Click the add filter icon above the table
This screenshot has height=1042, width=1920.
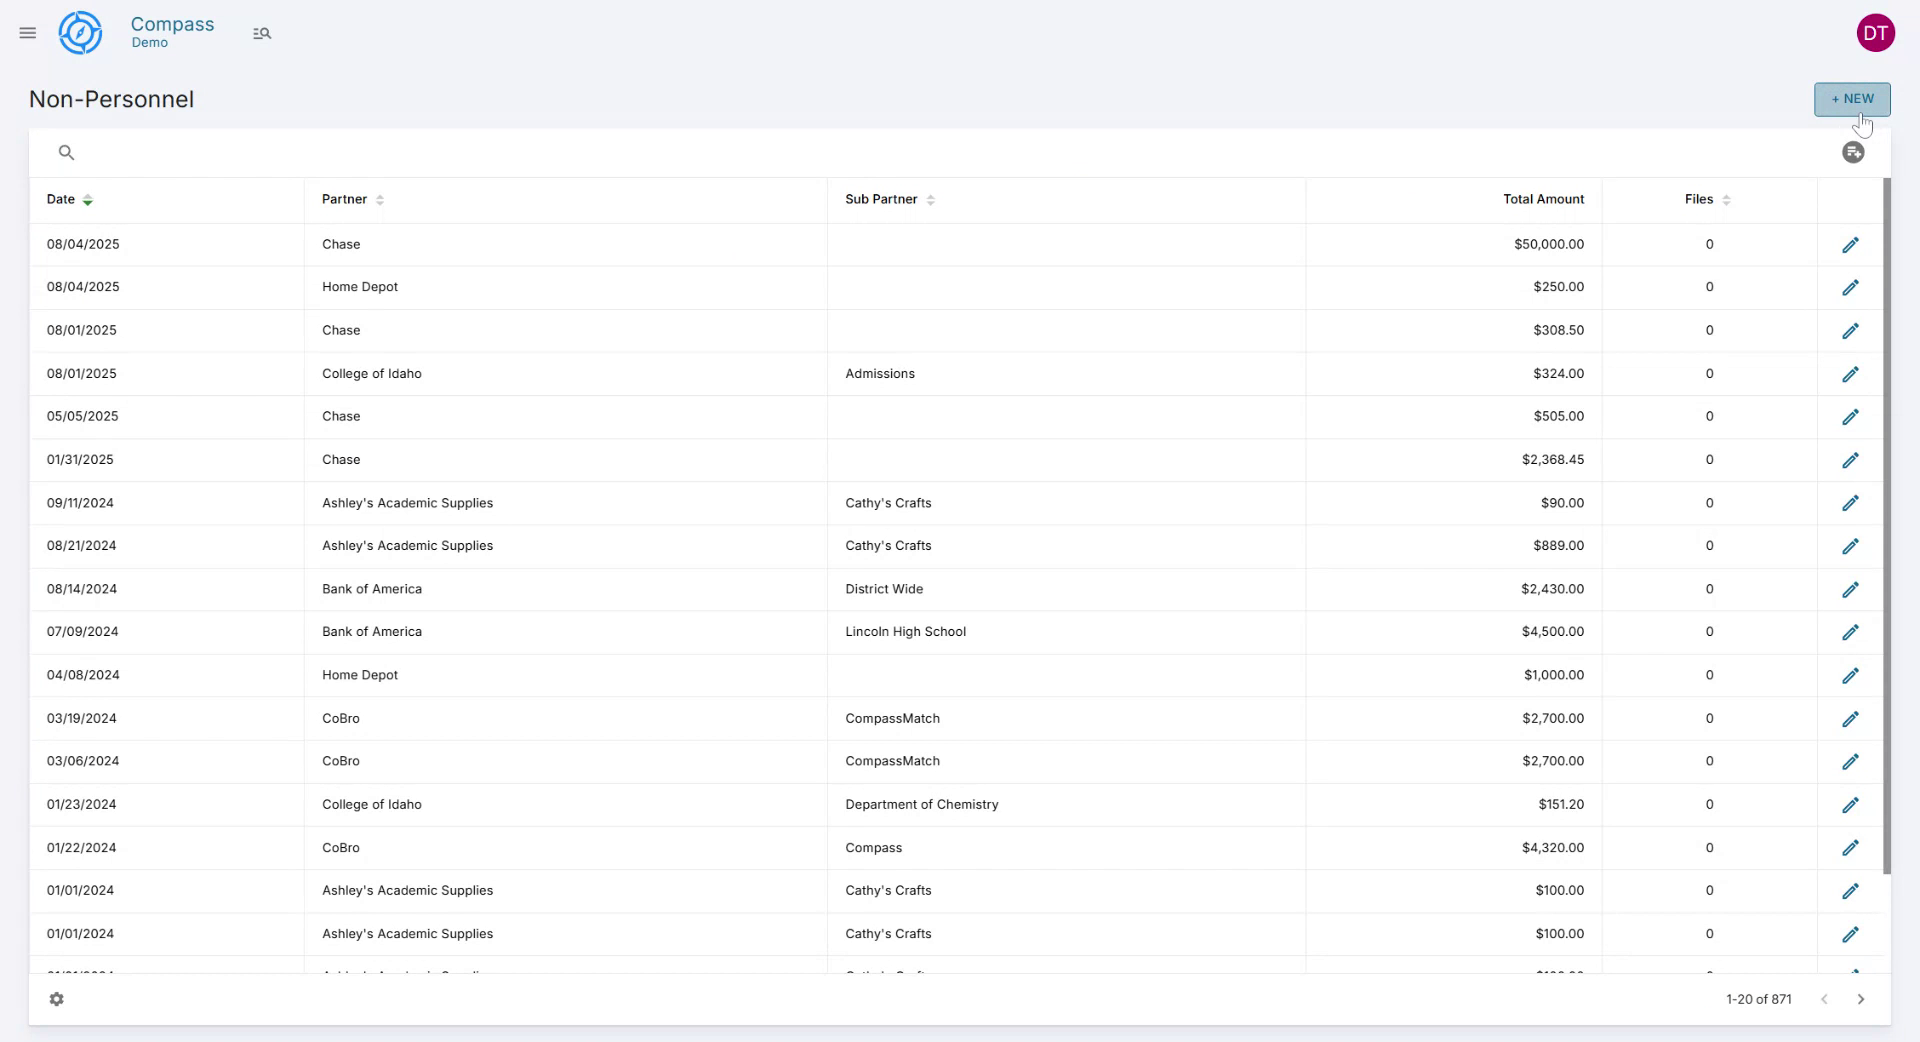coord(1853,152)
